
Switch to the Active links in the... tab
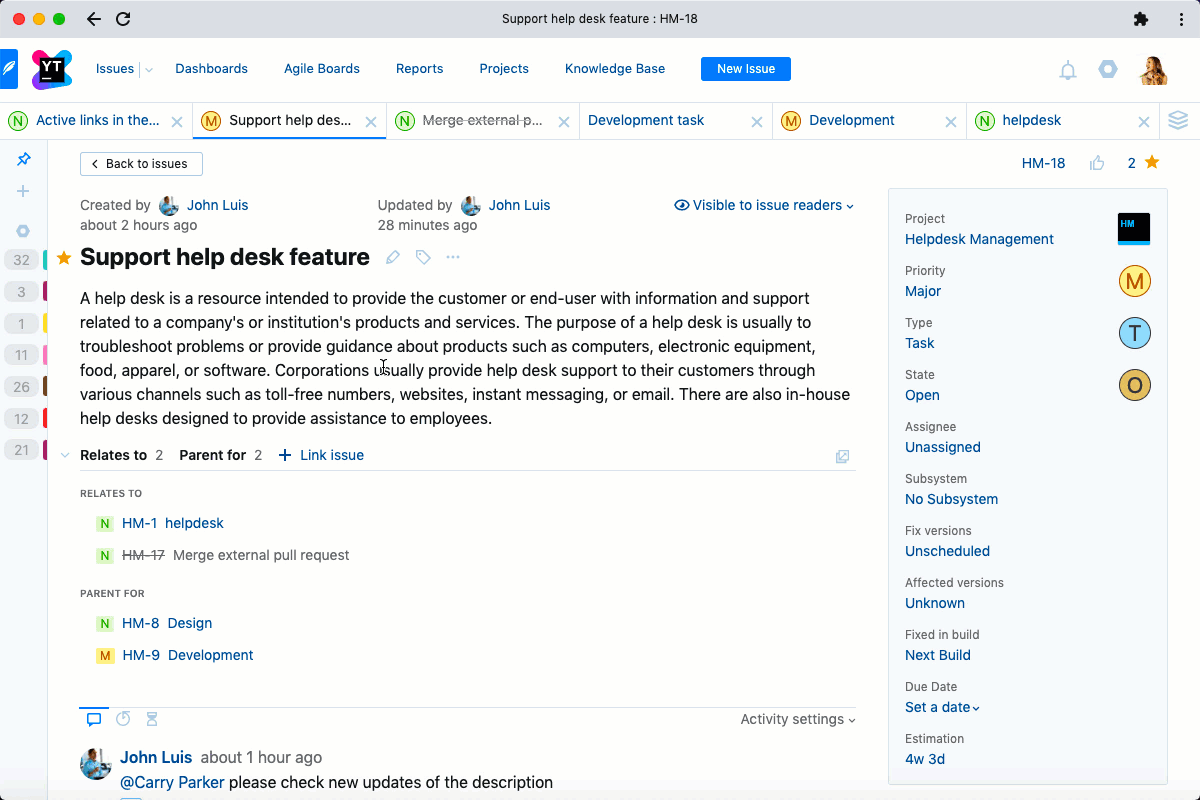(x=98, y=121)
